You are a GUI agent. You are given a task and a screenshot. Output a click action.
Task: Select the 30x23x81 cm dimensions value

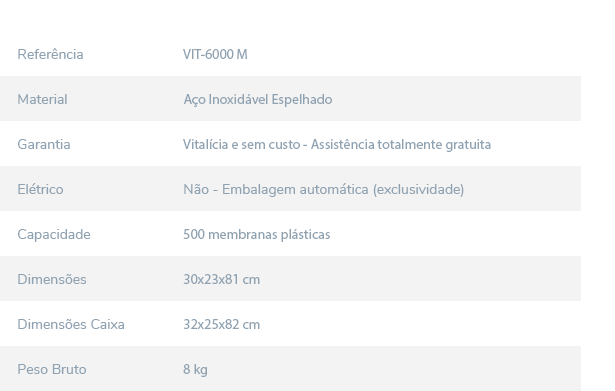point(222,280)
